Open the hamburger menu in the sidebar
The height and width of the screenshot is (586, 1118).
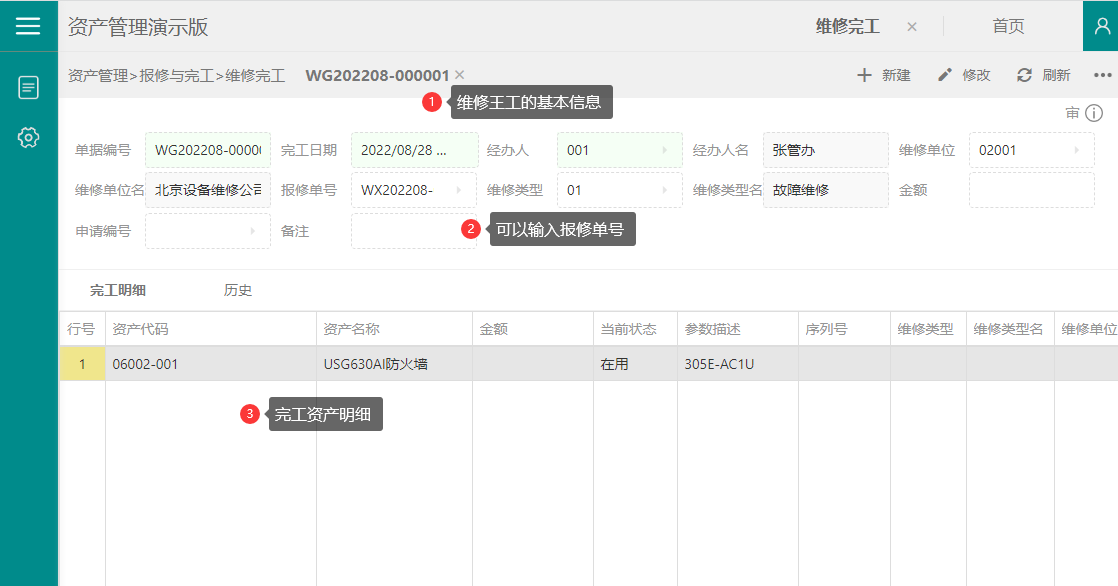pos(28,26)
